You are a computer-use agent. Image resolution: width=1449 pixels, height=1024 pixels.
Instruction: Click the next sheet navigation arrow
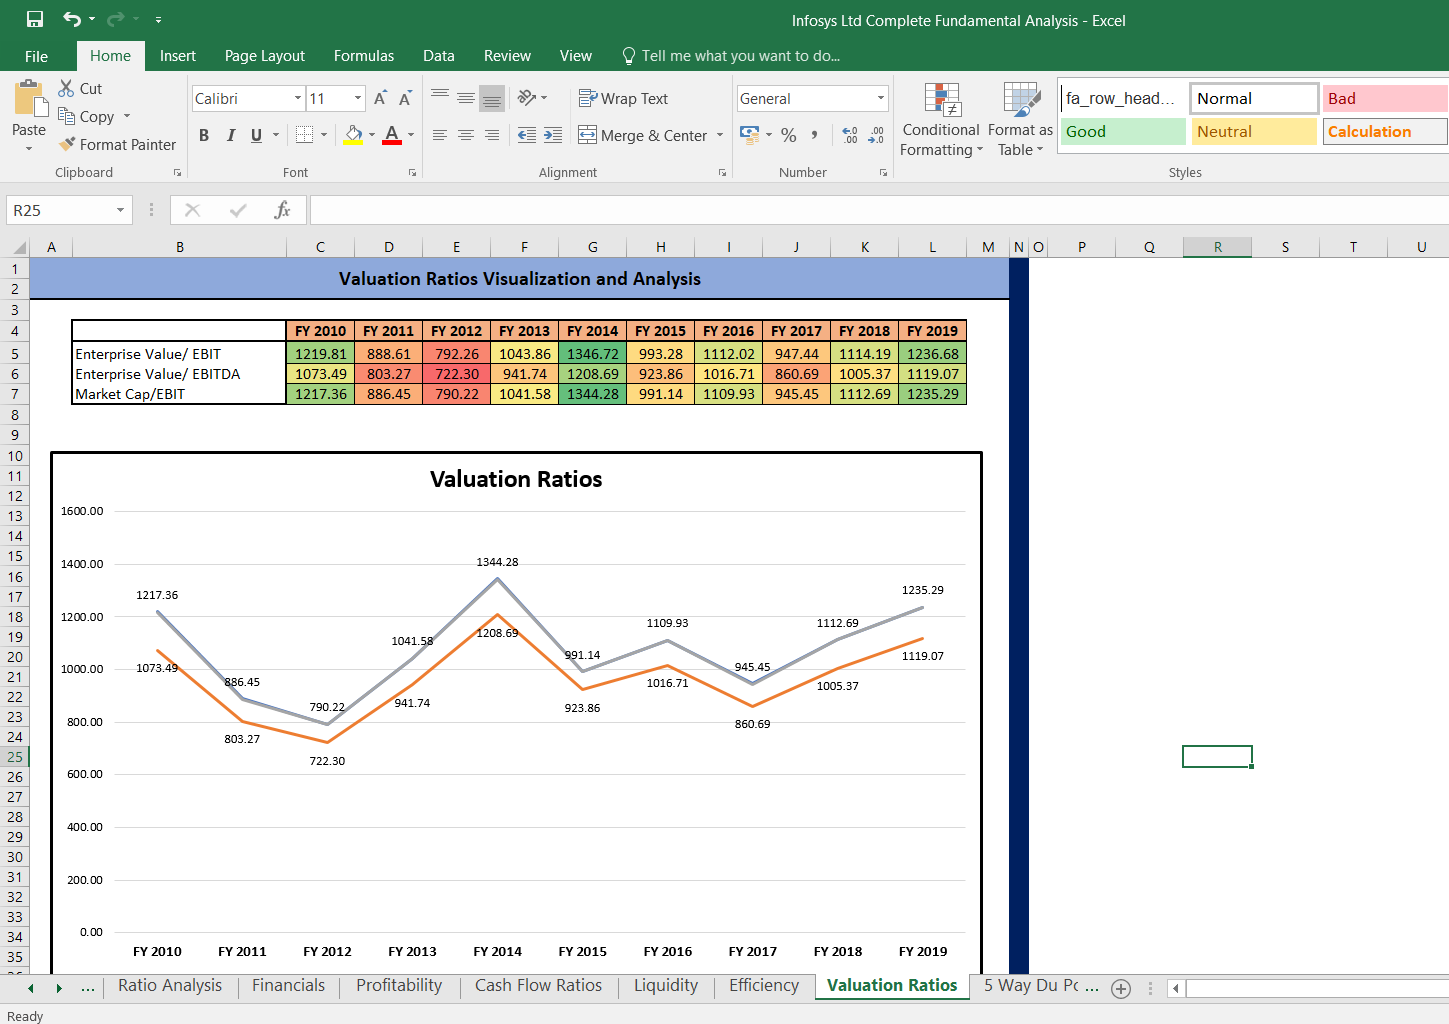[59, 988]
